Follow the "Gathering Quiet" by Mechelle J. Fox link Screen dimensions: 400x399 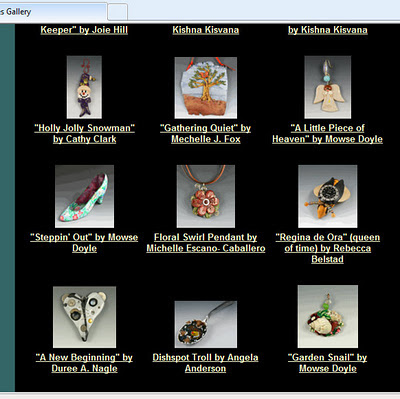[206, 133]
